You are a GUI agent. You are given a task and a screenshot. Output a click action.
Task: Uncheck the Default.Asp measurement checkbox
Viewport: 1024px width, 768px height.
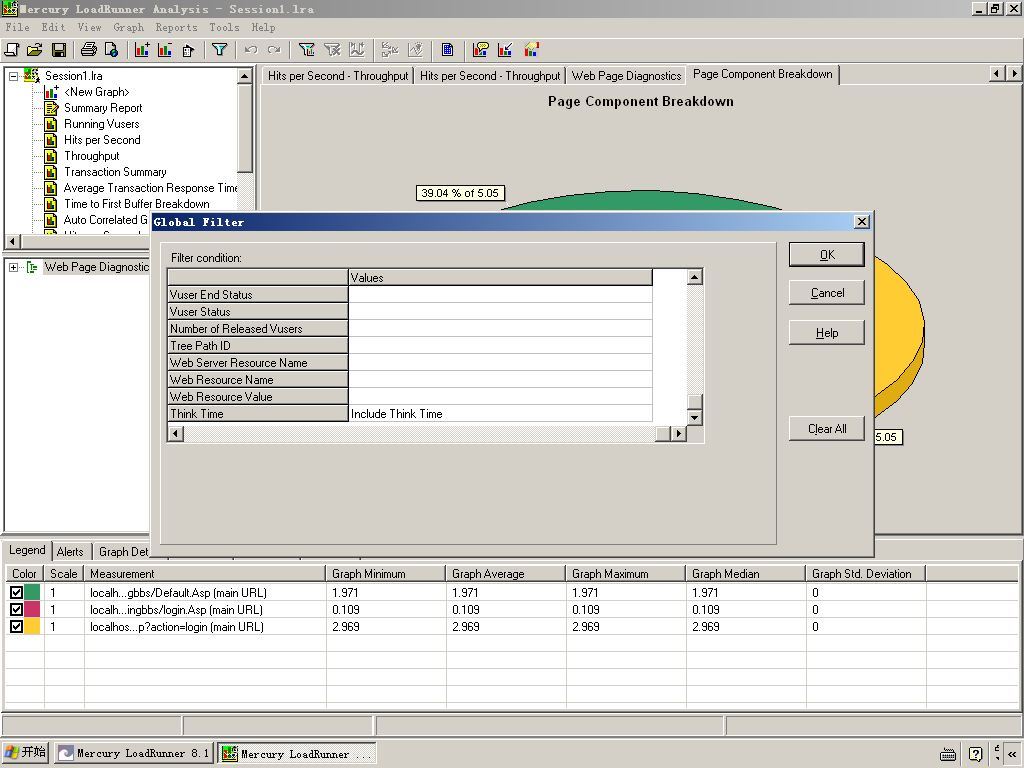pos(16,593)
